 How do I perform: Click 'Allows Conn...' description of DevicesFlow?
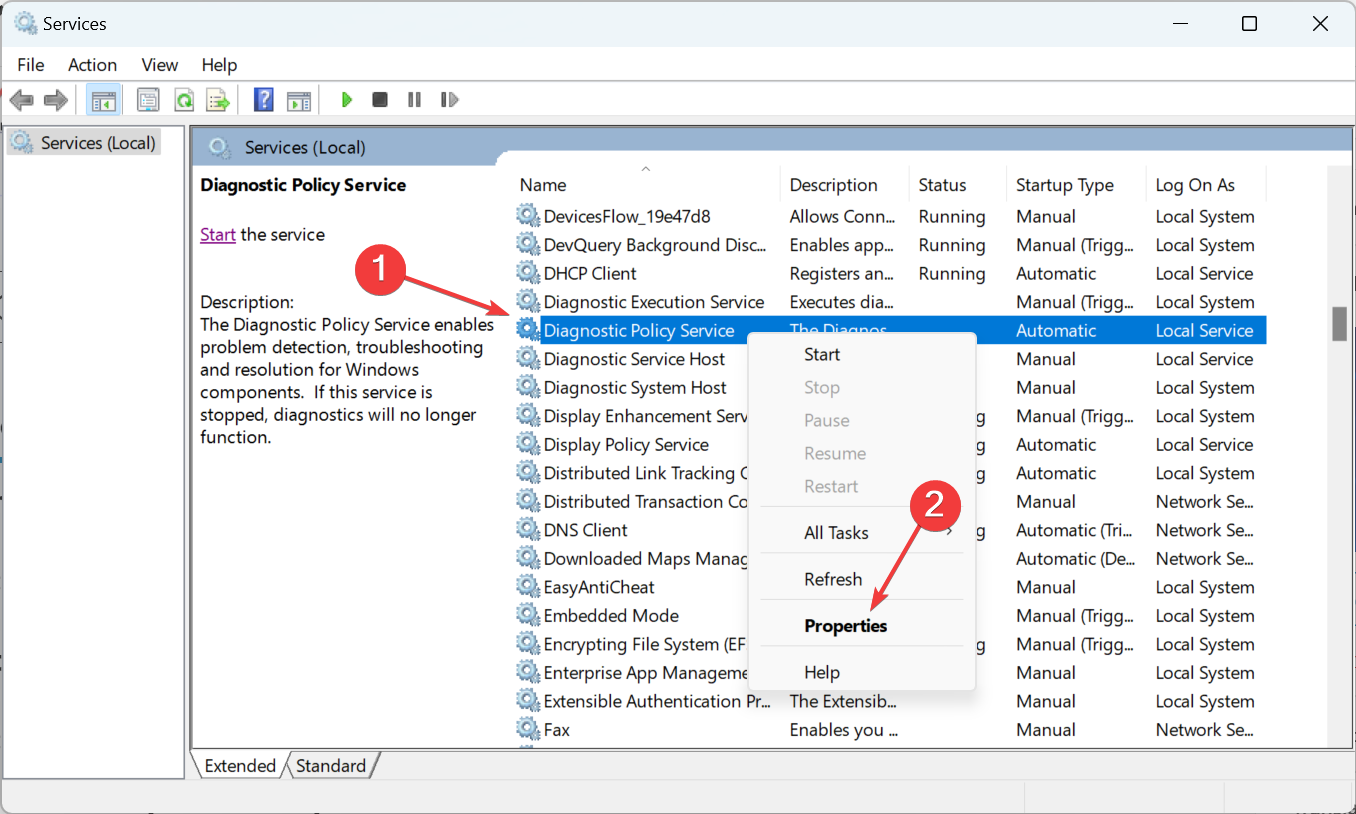[x=843, y=216]
